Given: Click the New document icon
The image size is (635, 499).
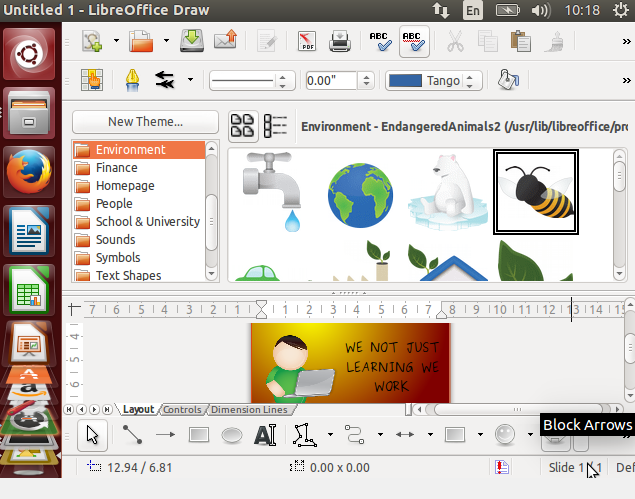Looking at the screenshot, I should (92, 41).
